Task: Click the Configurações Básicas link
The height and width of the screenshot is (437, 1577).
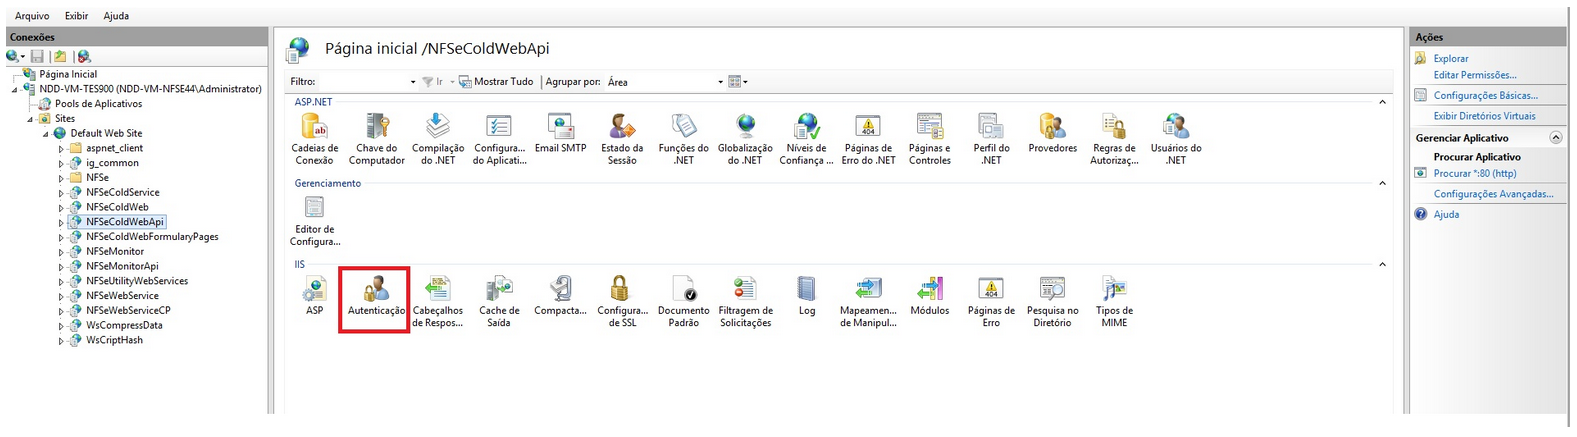Action: coord(1485,96)
